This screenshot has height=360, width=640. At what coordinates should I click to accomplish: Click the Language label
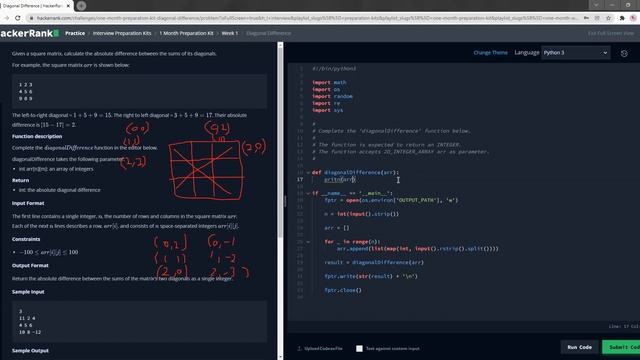(x=527, y=53)
